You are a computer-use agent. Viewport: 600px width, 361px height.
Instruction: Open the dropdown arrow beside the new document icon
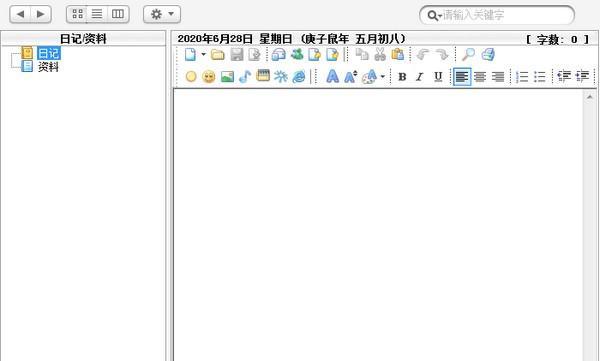point(203,54)
